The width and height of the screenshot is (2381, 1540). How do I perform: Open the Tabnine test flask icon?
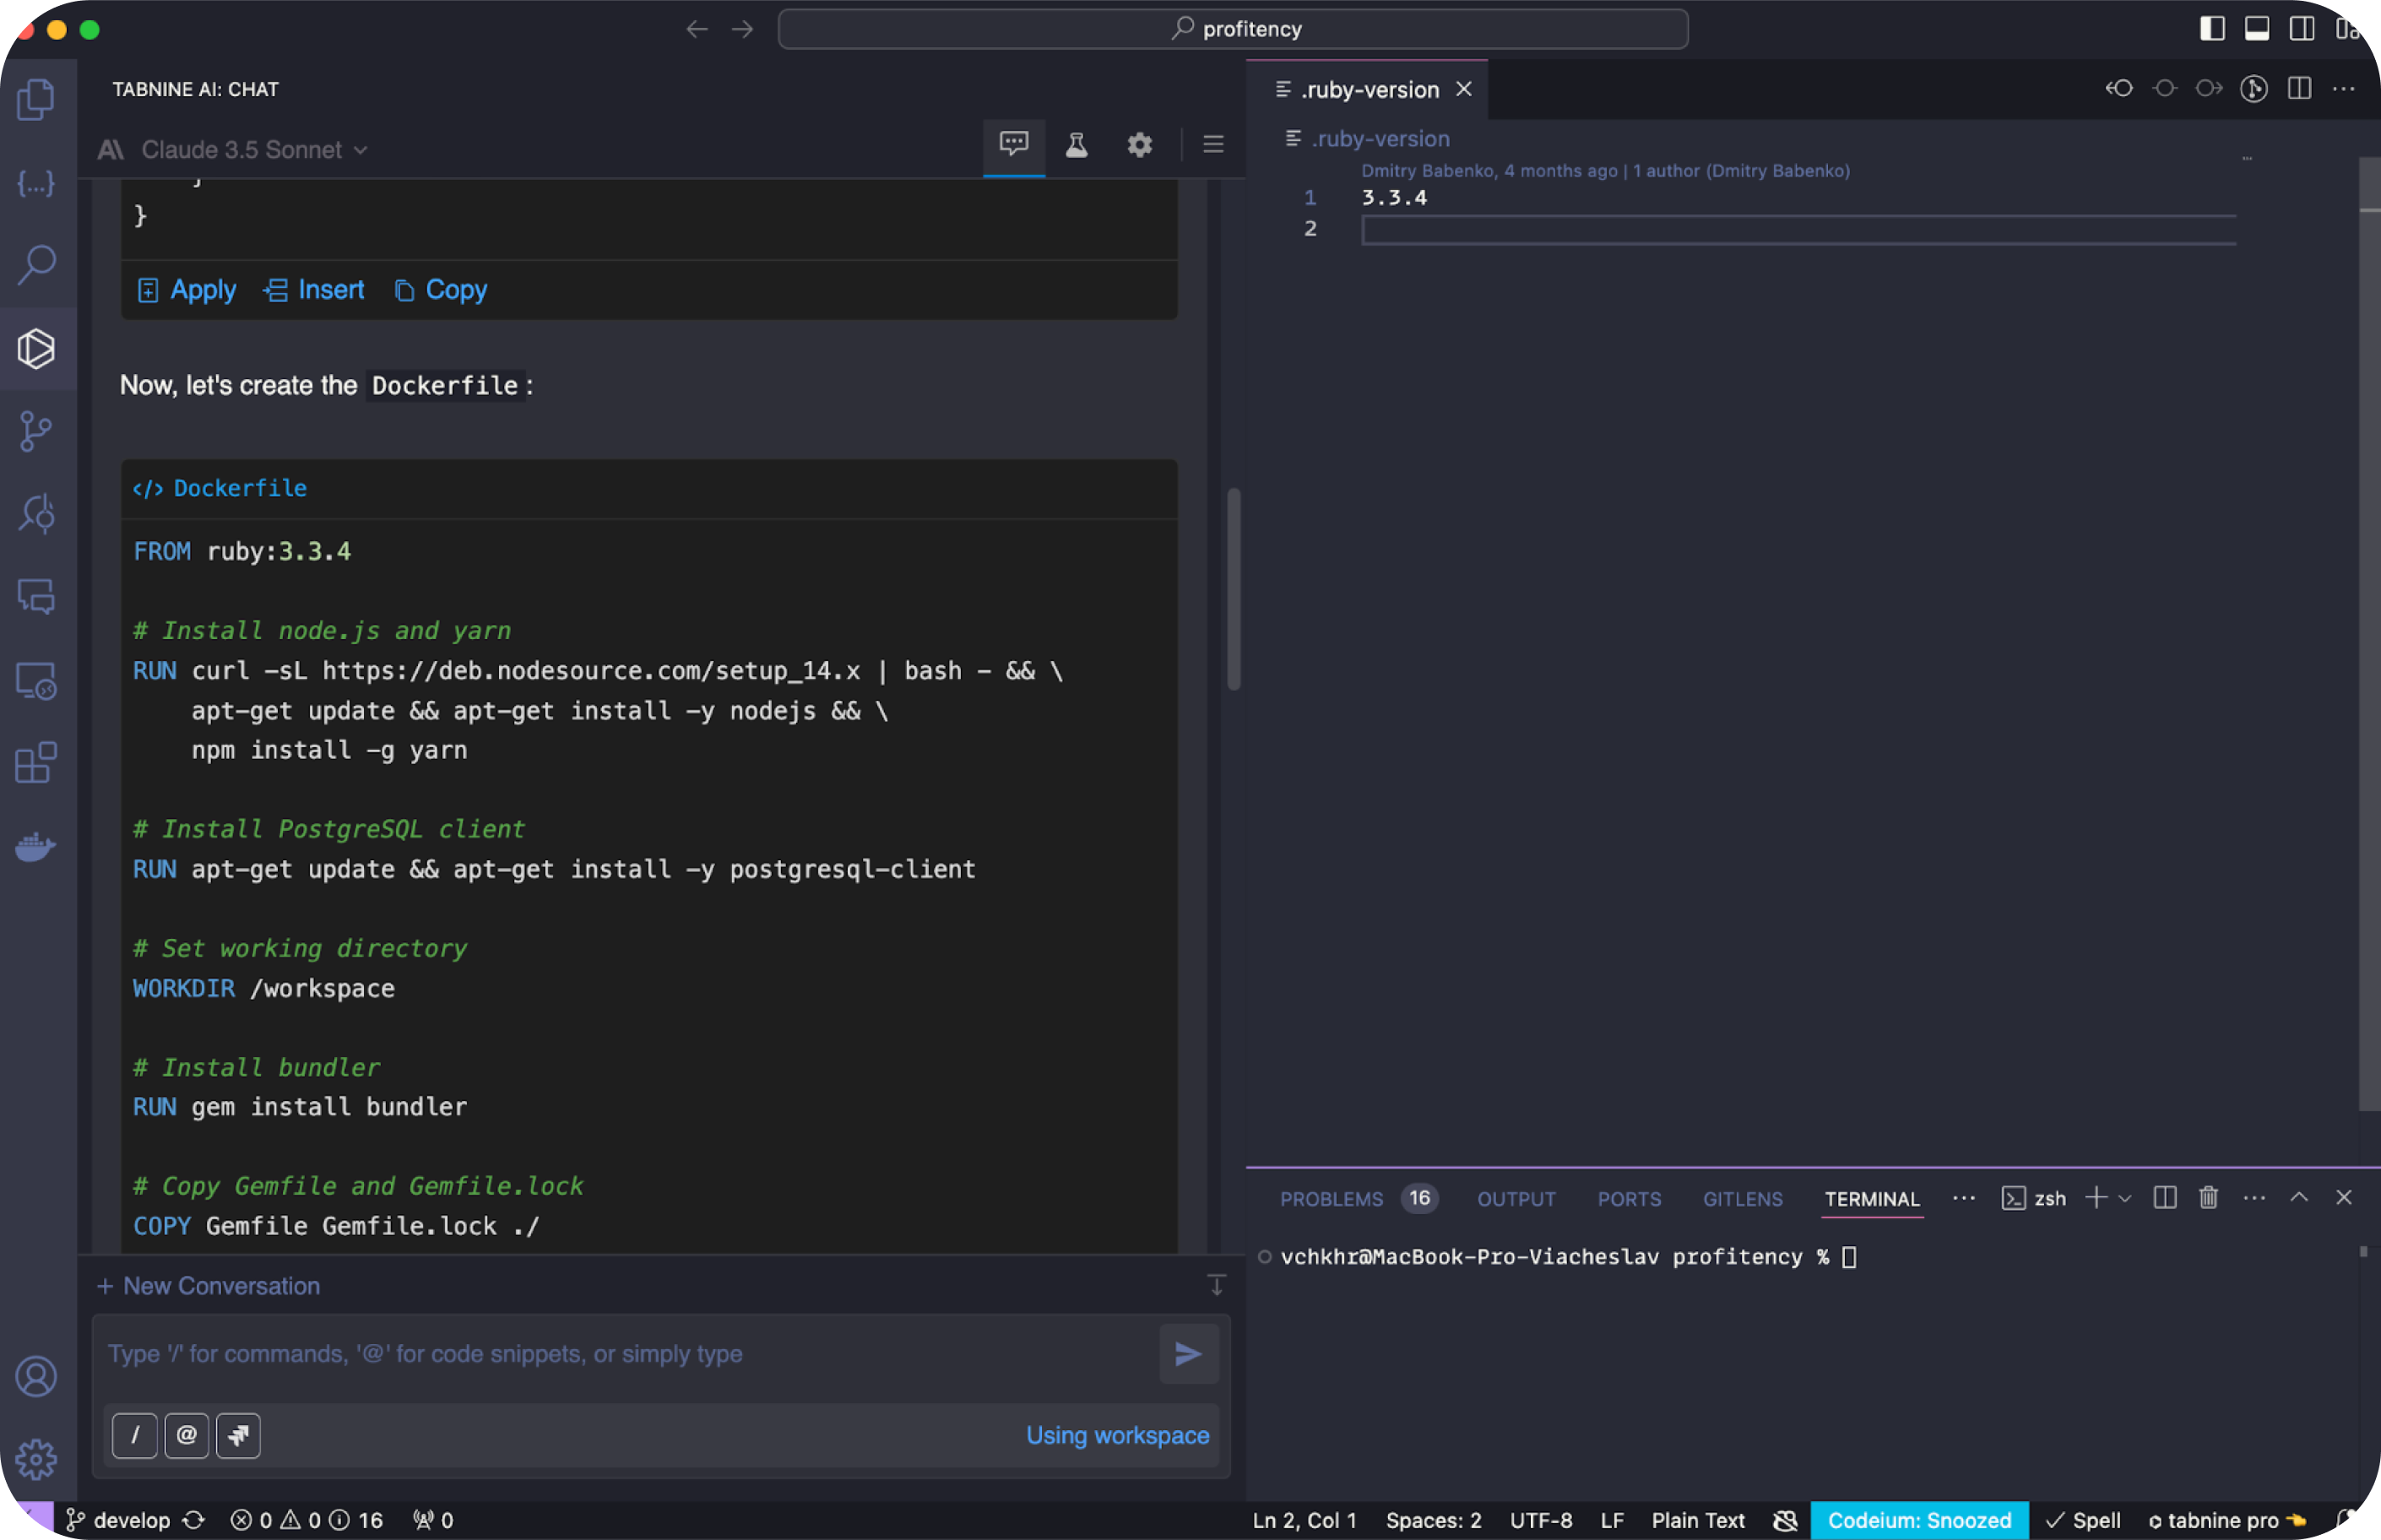click(x=1076, y=146)
